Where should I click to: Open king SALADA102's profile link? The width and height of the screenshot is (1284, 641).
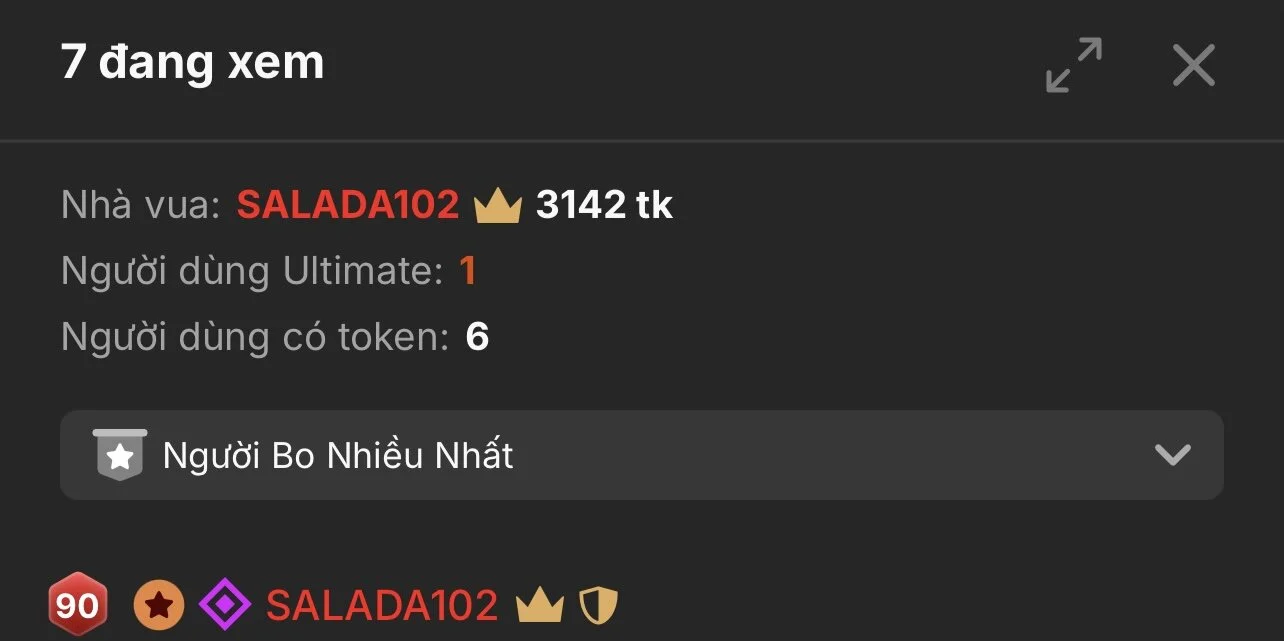[x=347, y=205]
